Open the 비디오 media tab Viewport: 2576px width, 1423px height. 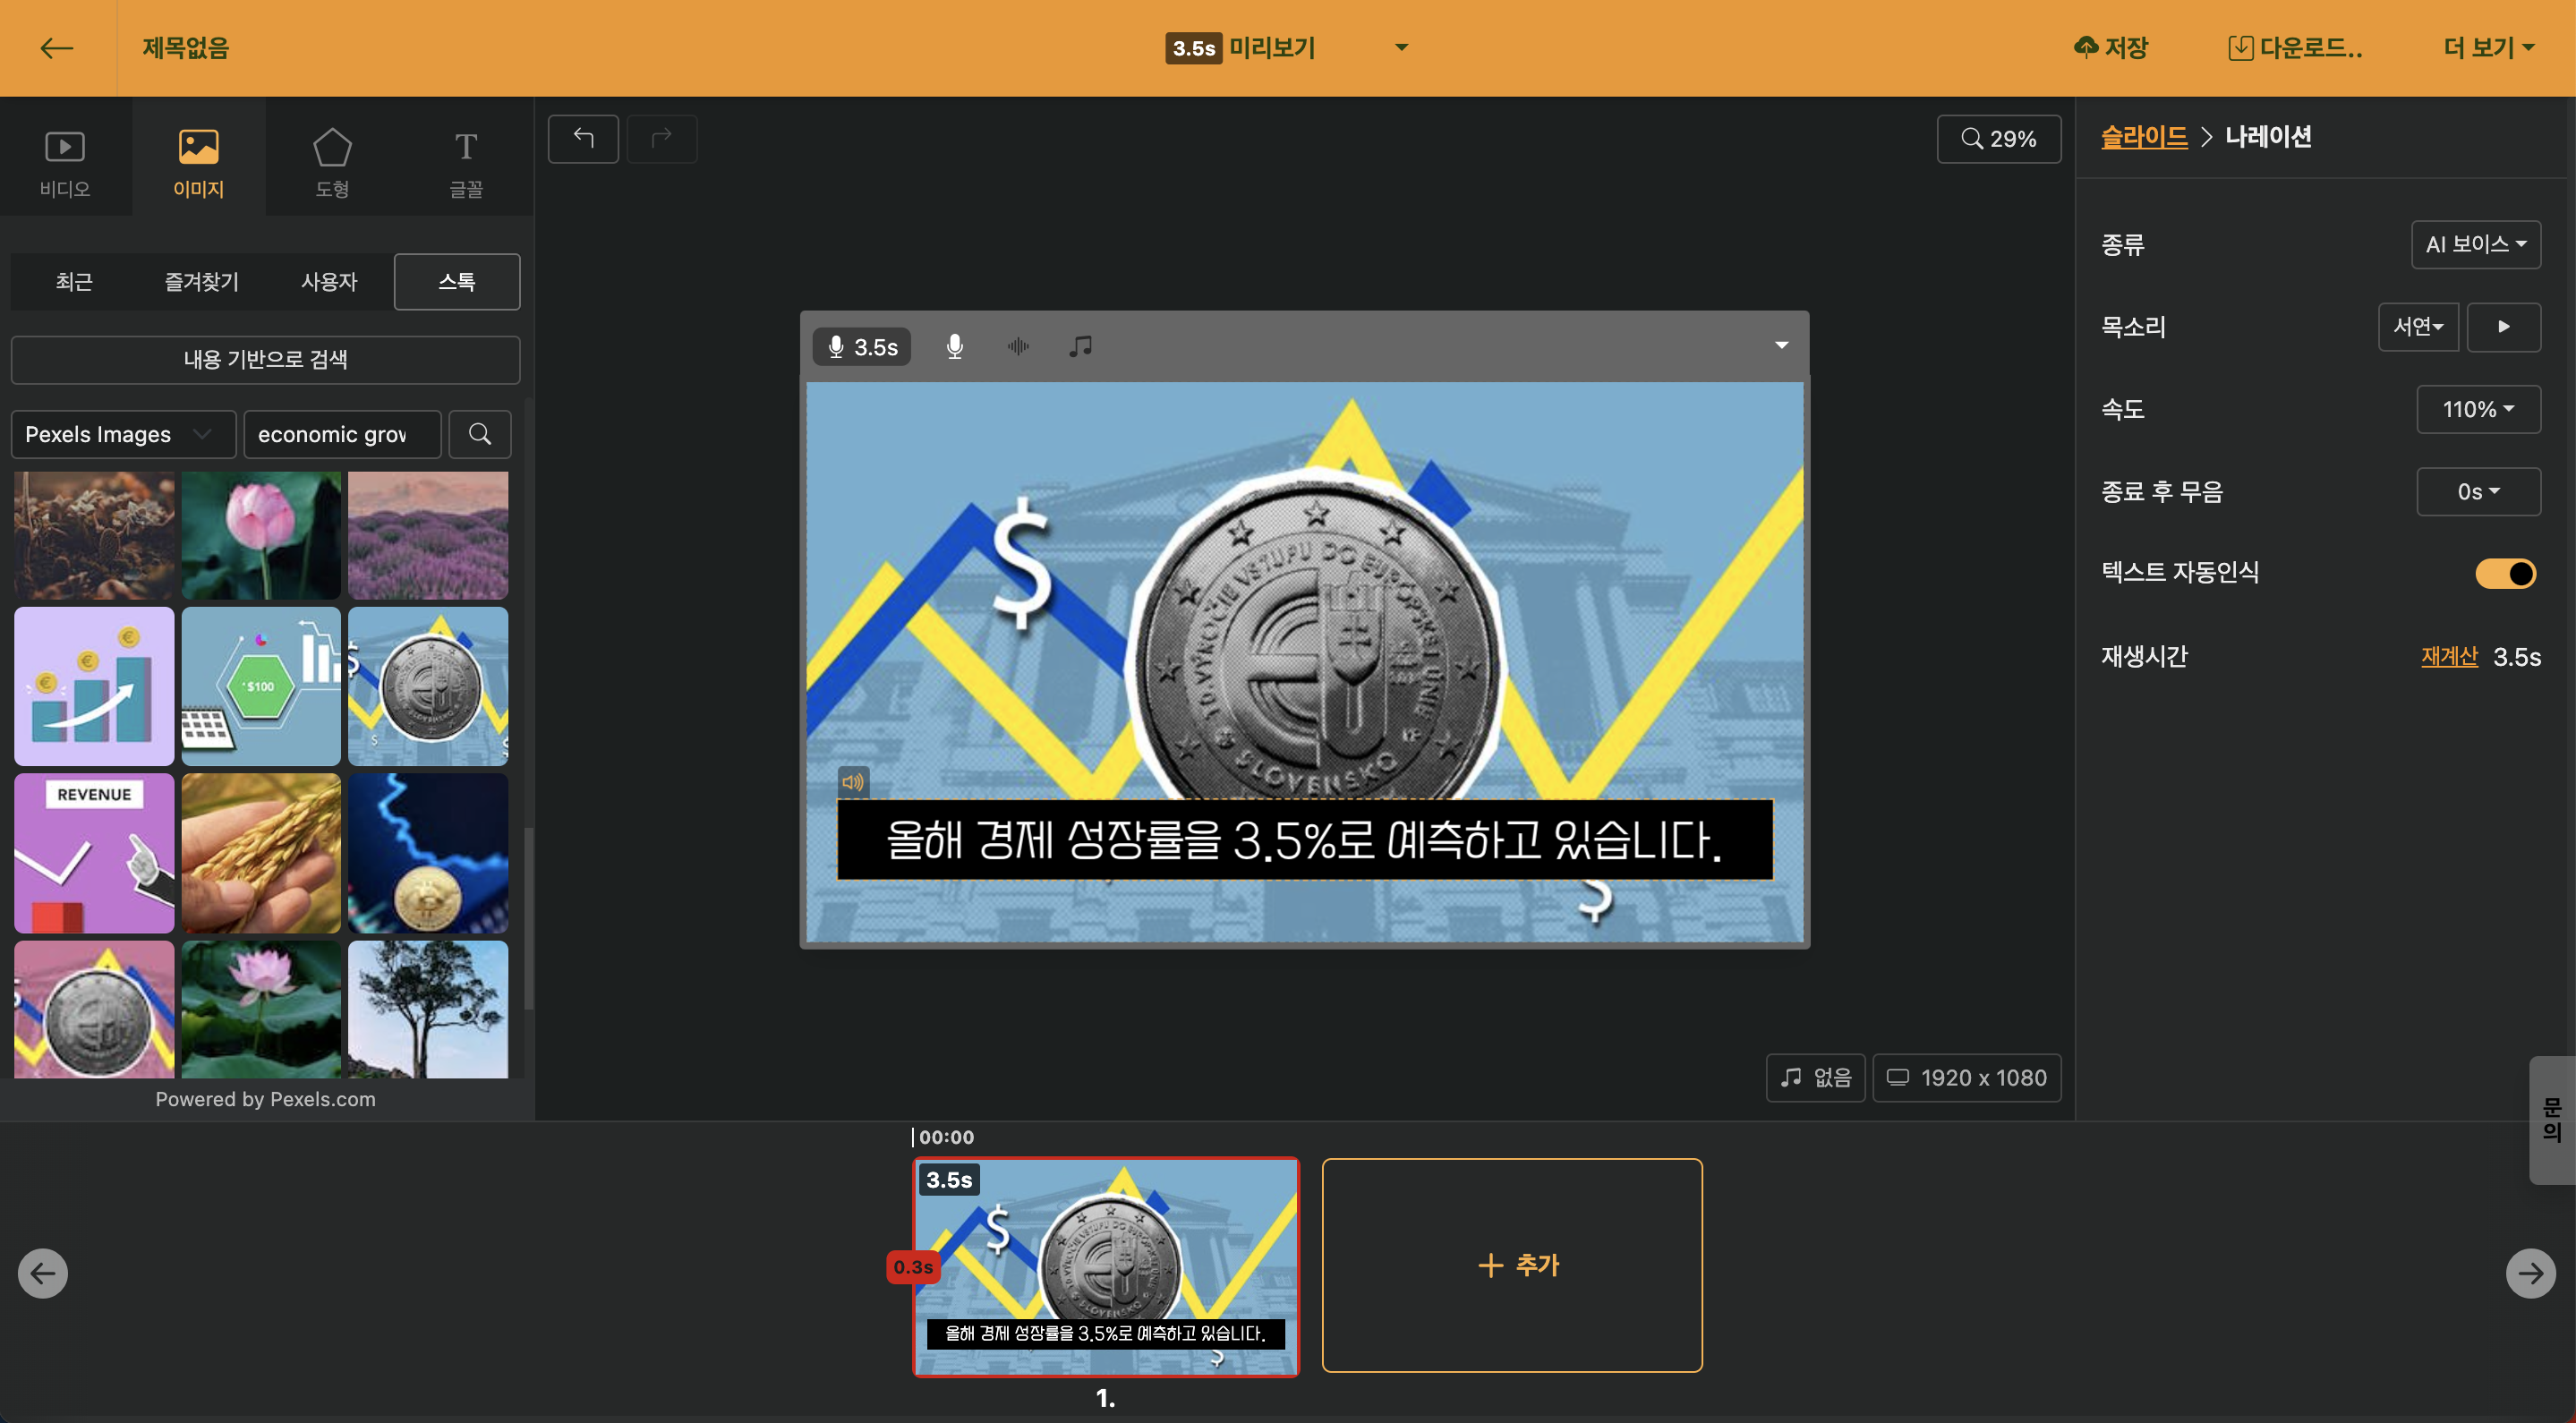(65, 163)
